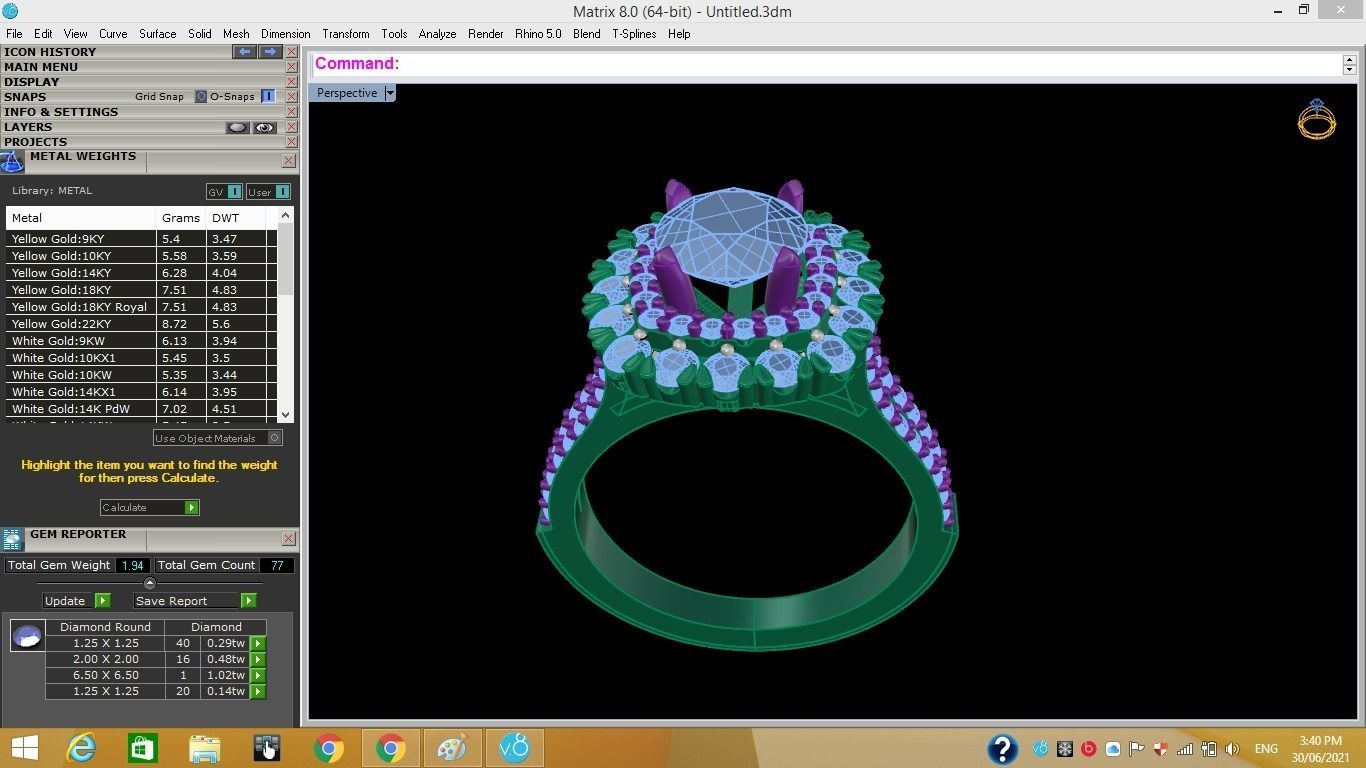
Task: Toggle Grid Snap off/on
Action: [200, 97]
